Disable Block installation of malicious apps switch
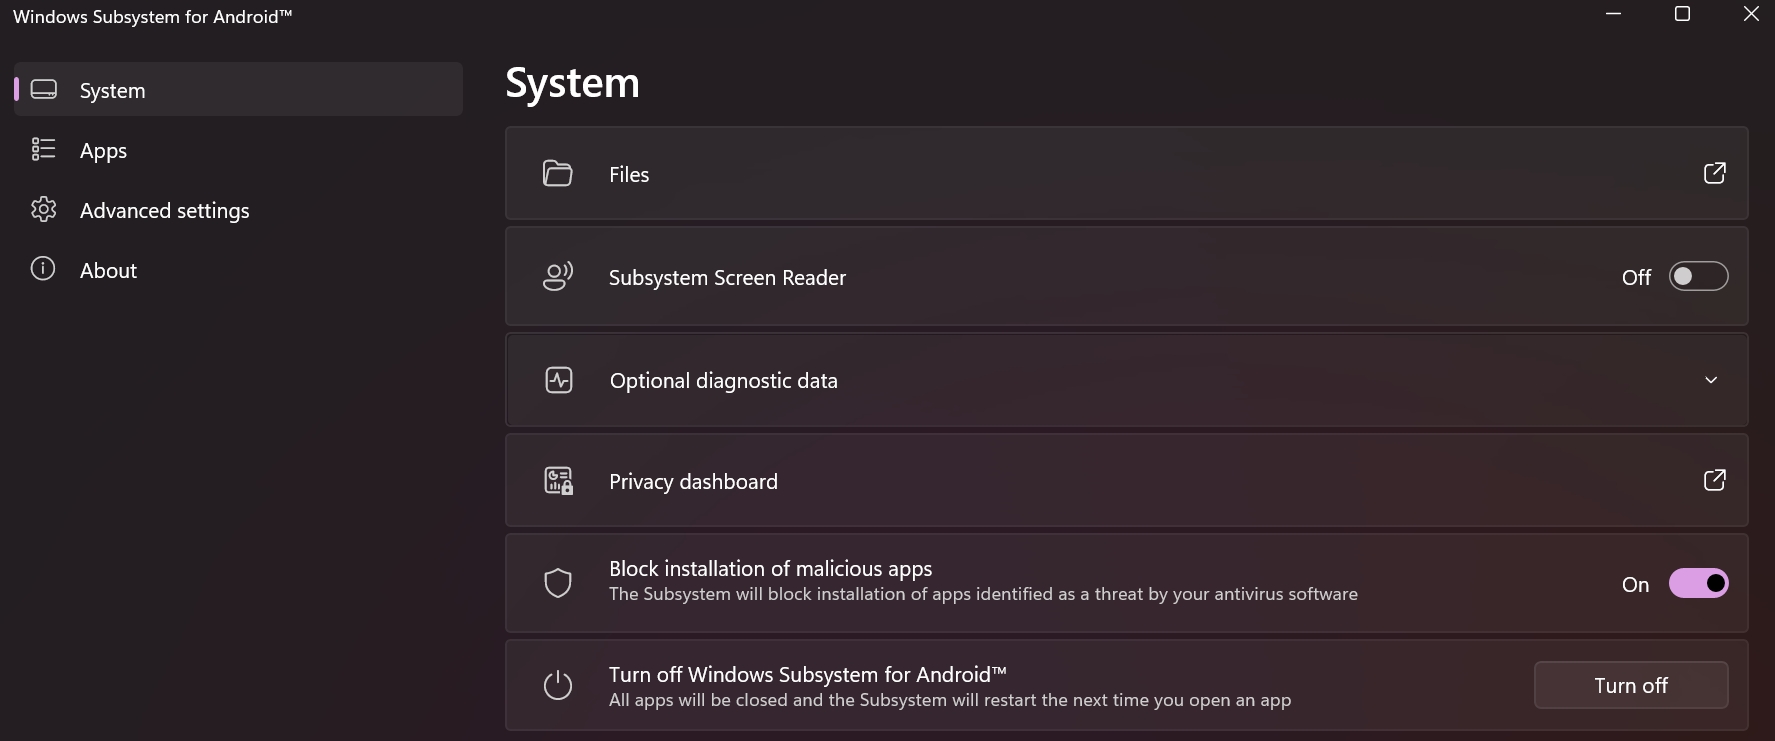 [1699, 583]
